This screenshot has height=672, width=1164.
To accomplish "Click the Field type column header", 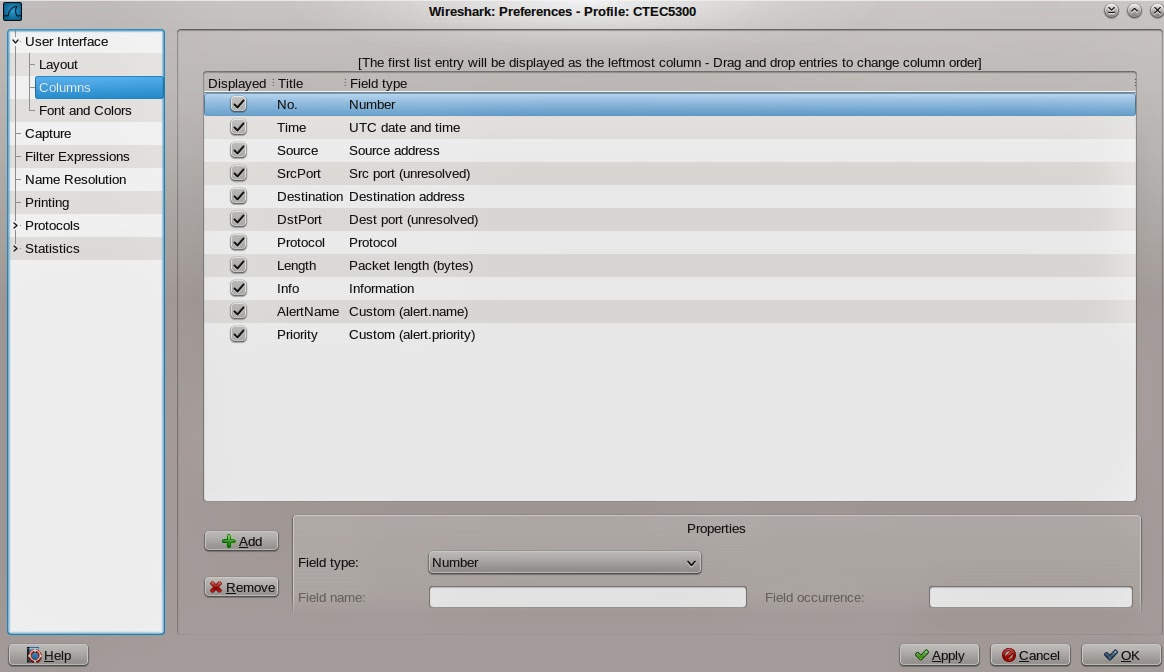I will (x=378, y=83).
